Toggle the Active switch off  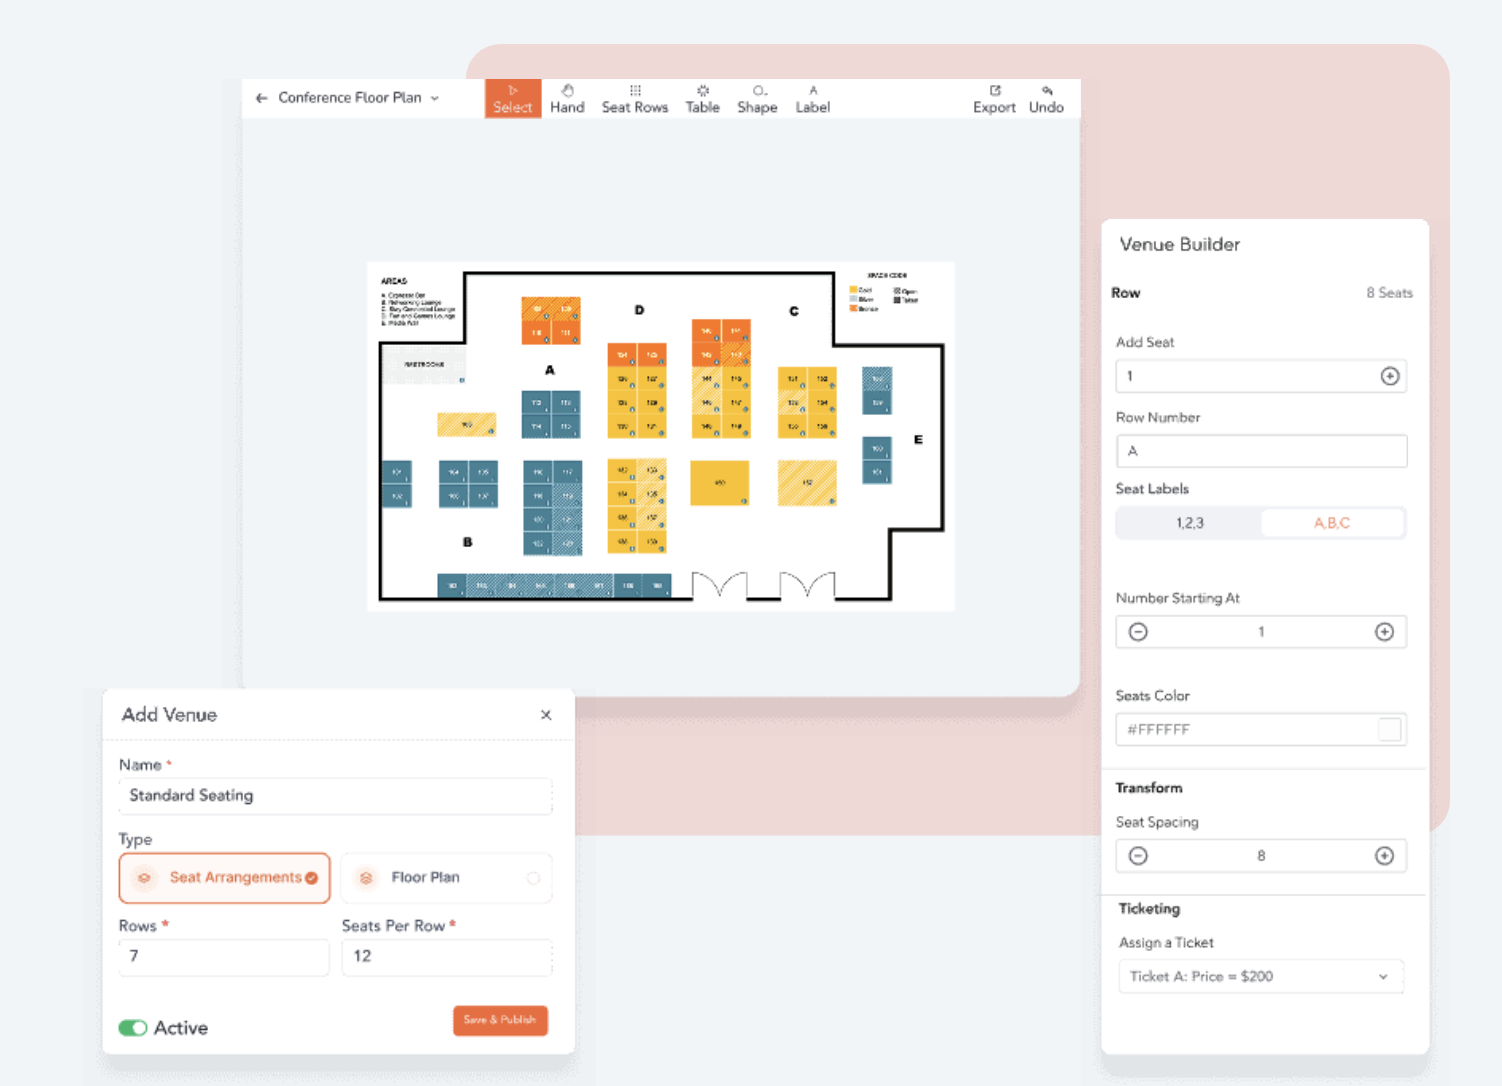pos(133,1028)
